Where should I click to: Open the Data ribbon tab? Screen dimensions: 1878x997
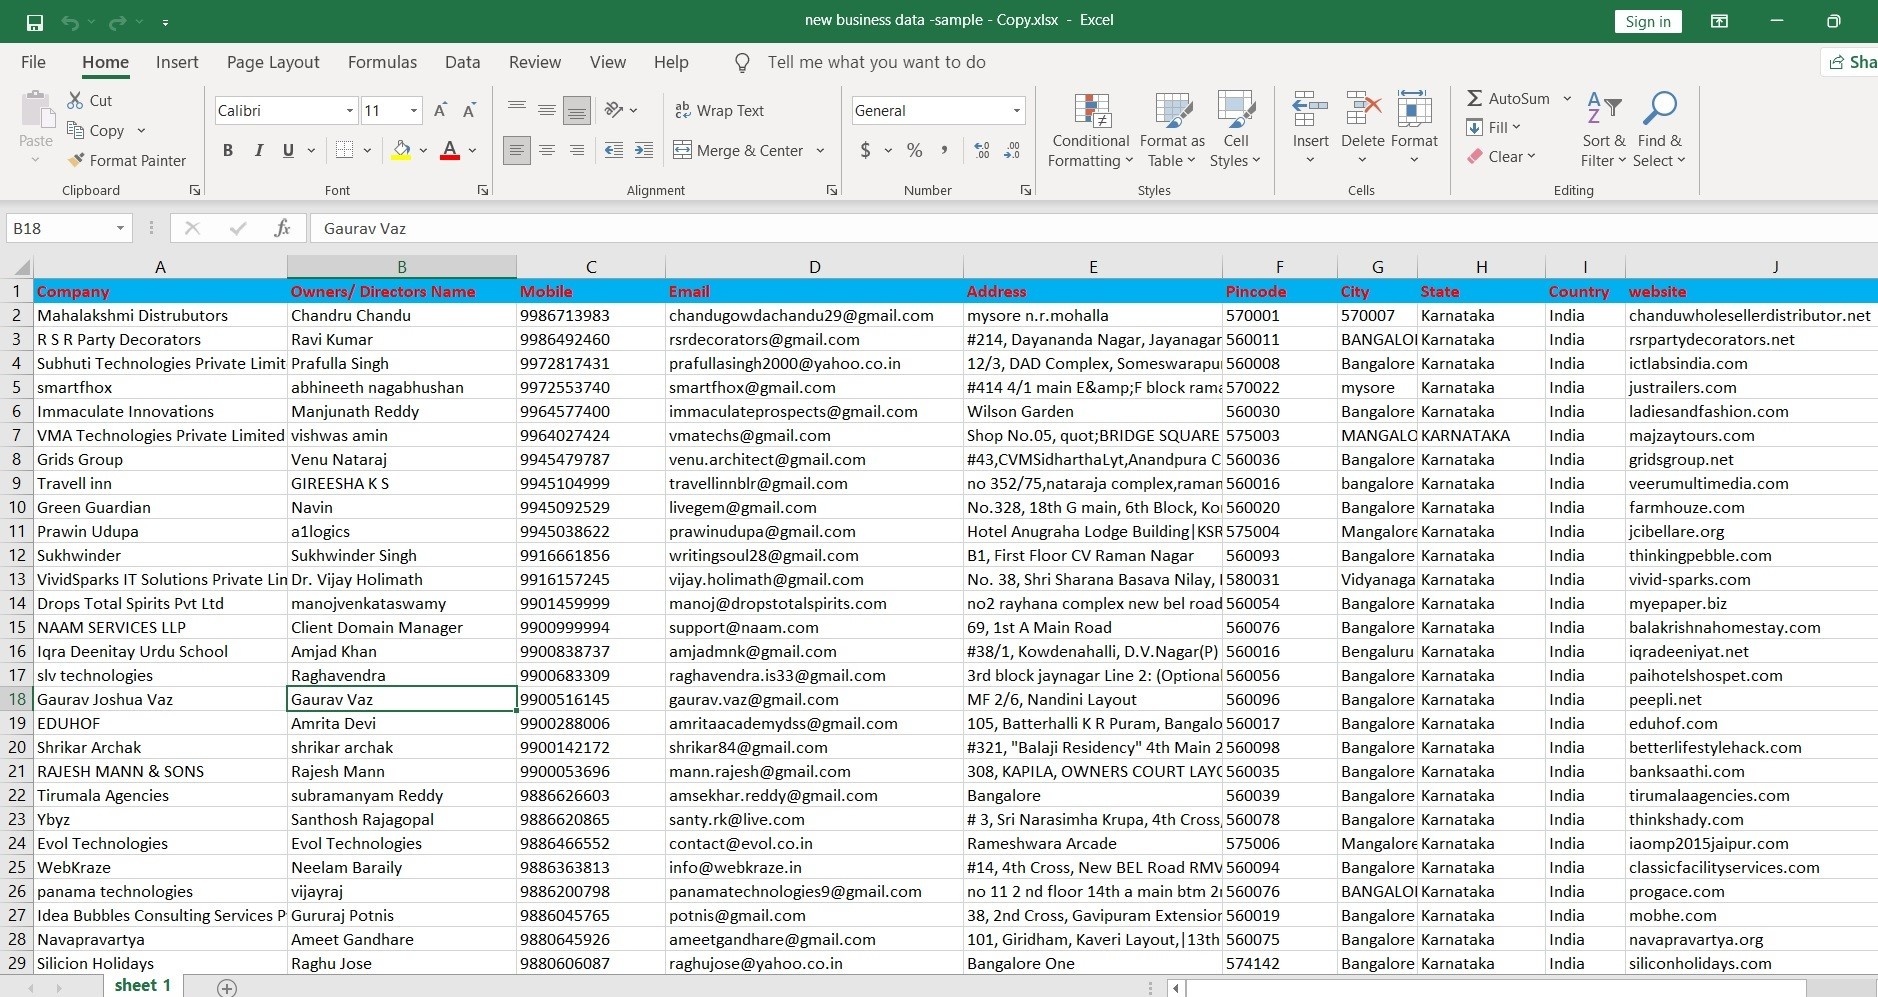point(461,62)
